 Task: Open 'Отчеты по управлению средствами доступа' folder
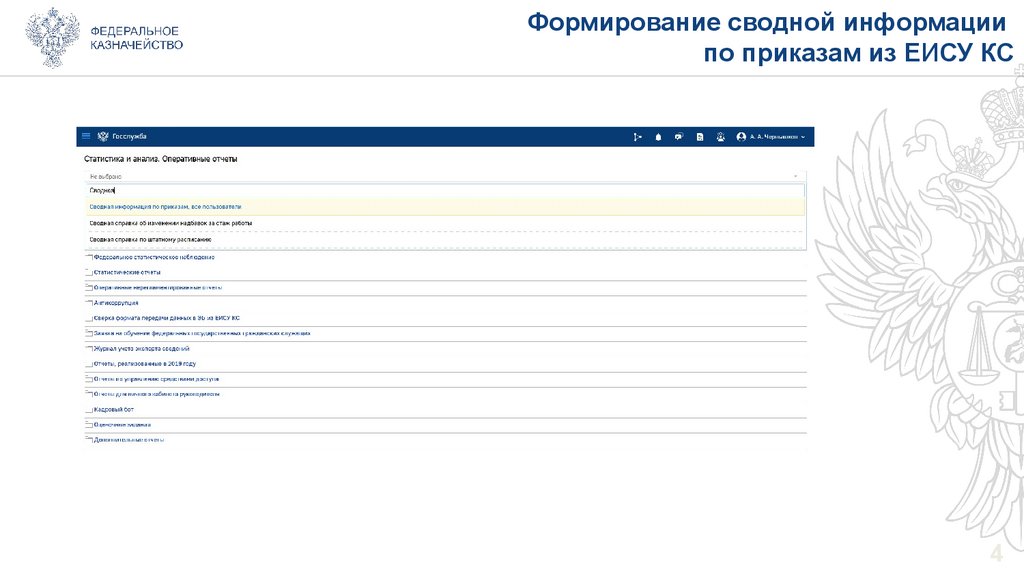pos(157,379)
